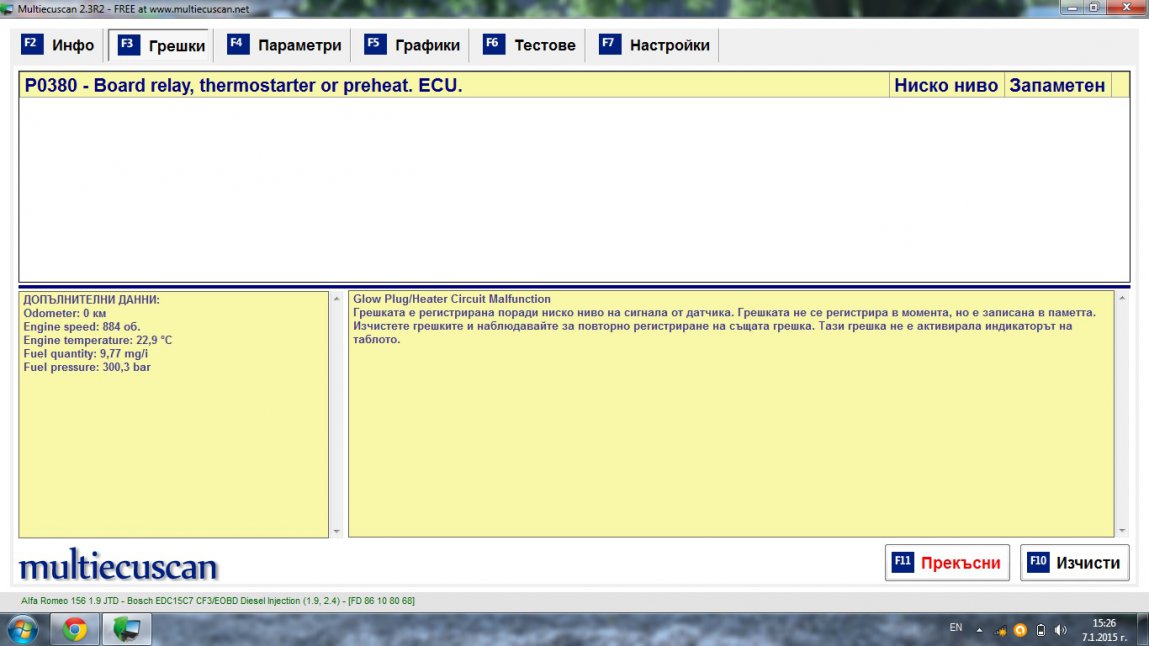The width and height of the screenshot is (1149, 646).
Task: Click the network signal tray icon
Action: click(1000, 630)
